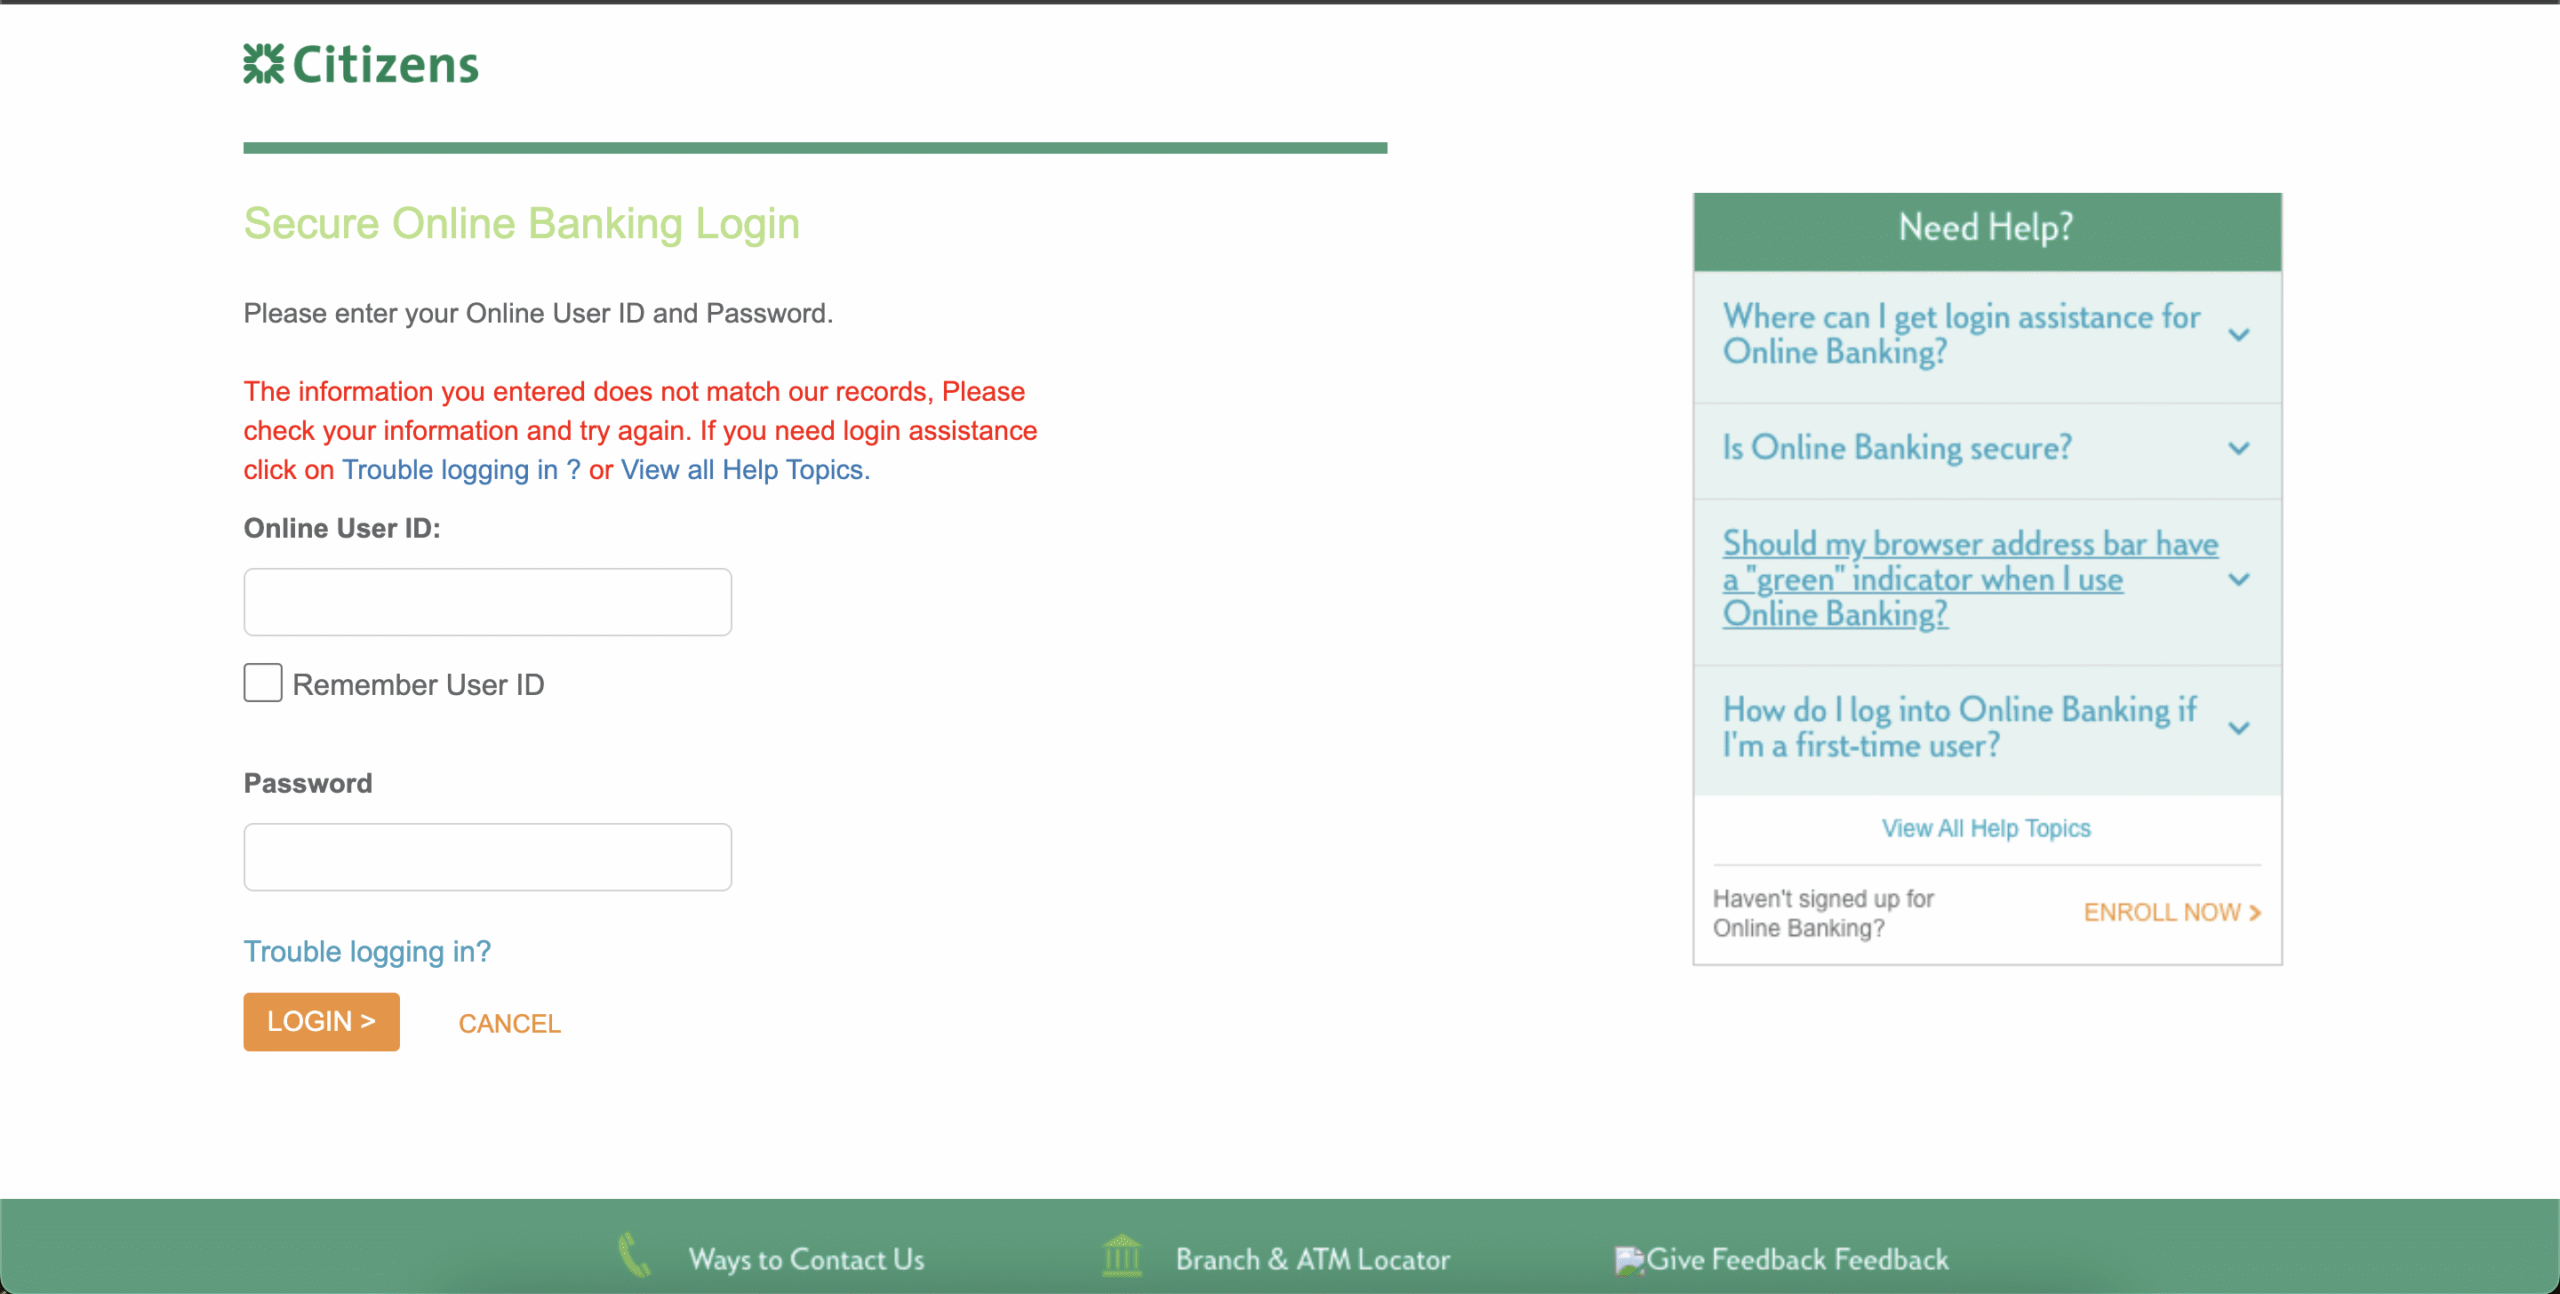
Task: Open the browser address bar green indicator topic
Action: (x=1970, y=579)
